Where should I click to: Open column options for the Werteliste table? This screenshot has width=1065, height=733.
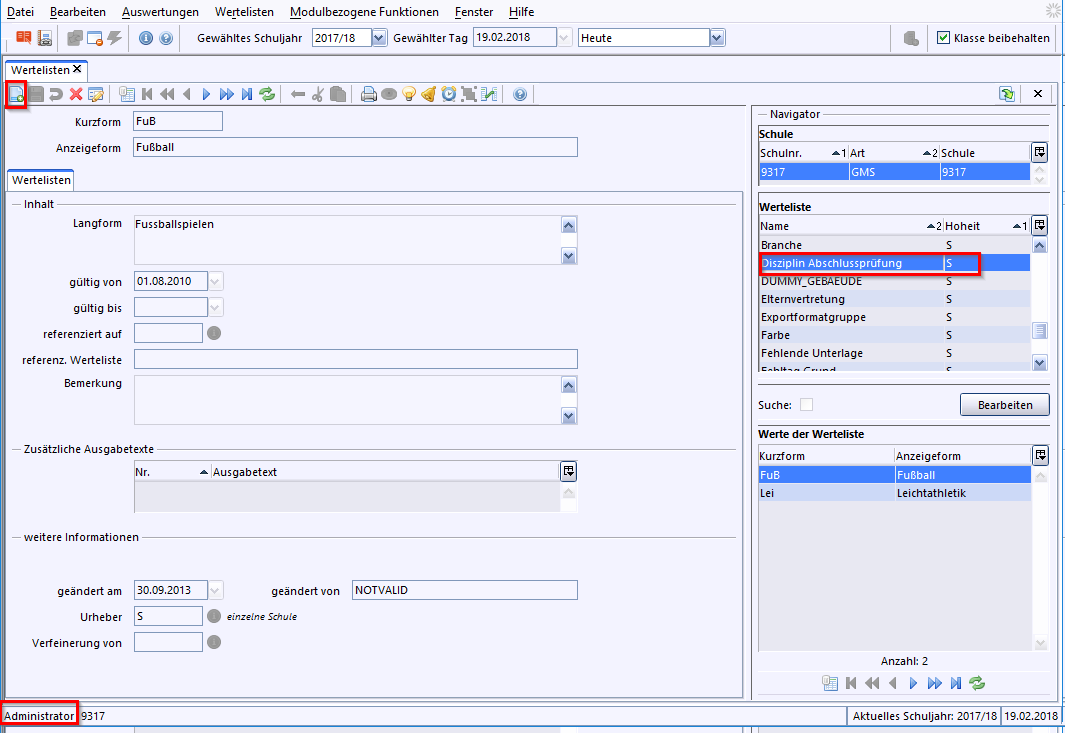[x=1040, y=225]
